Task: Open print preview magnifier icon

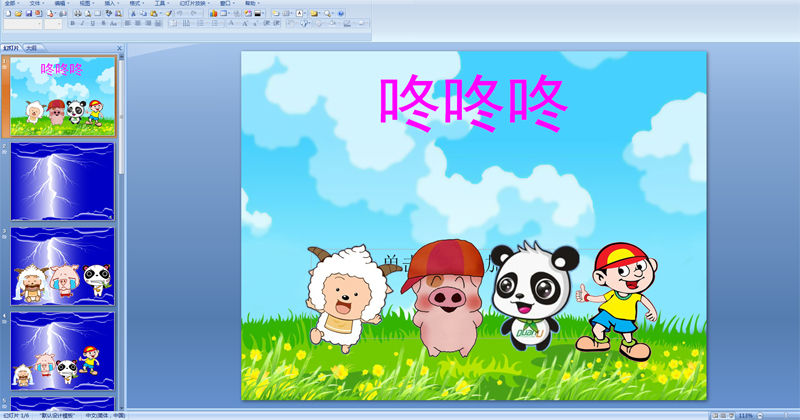Action: pos(88,14)
